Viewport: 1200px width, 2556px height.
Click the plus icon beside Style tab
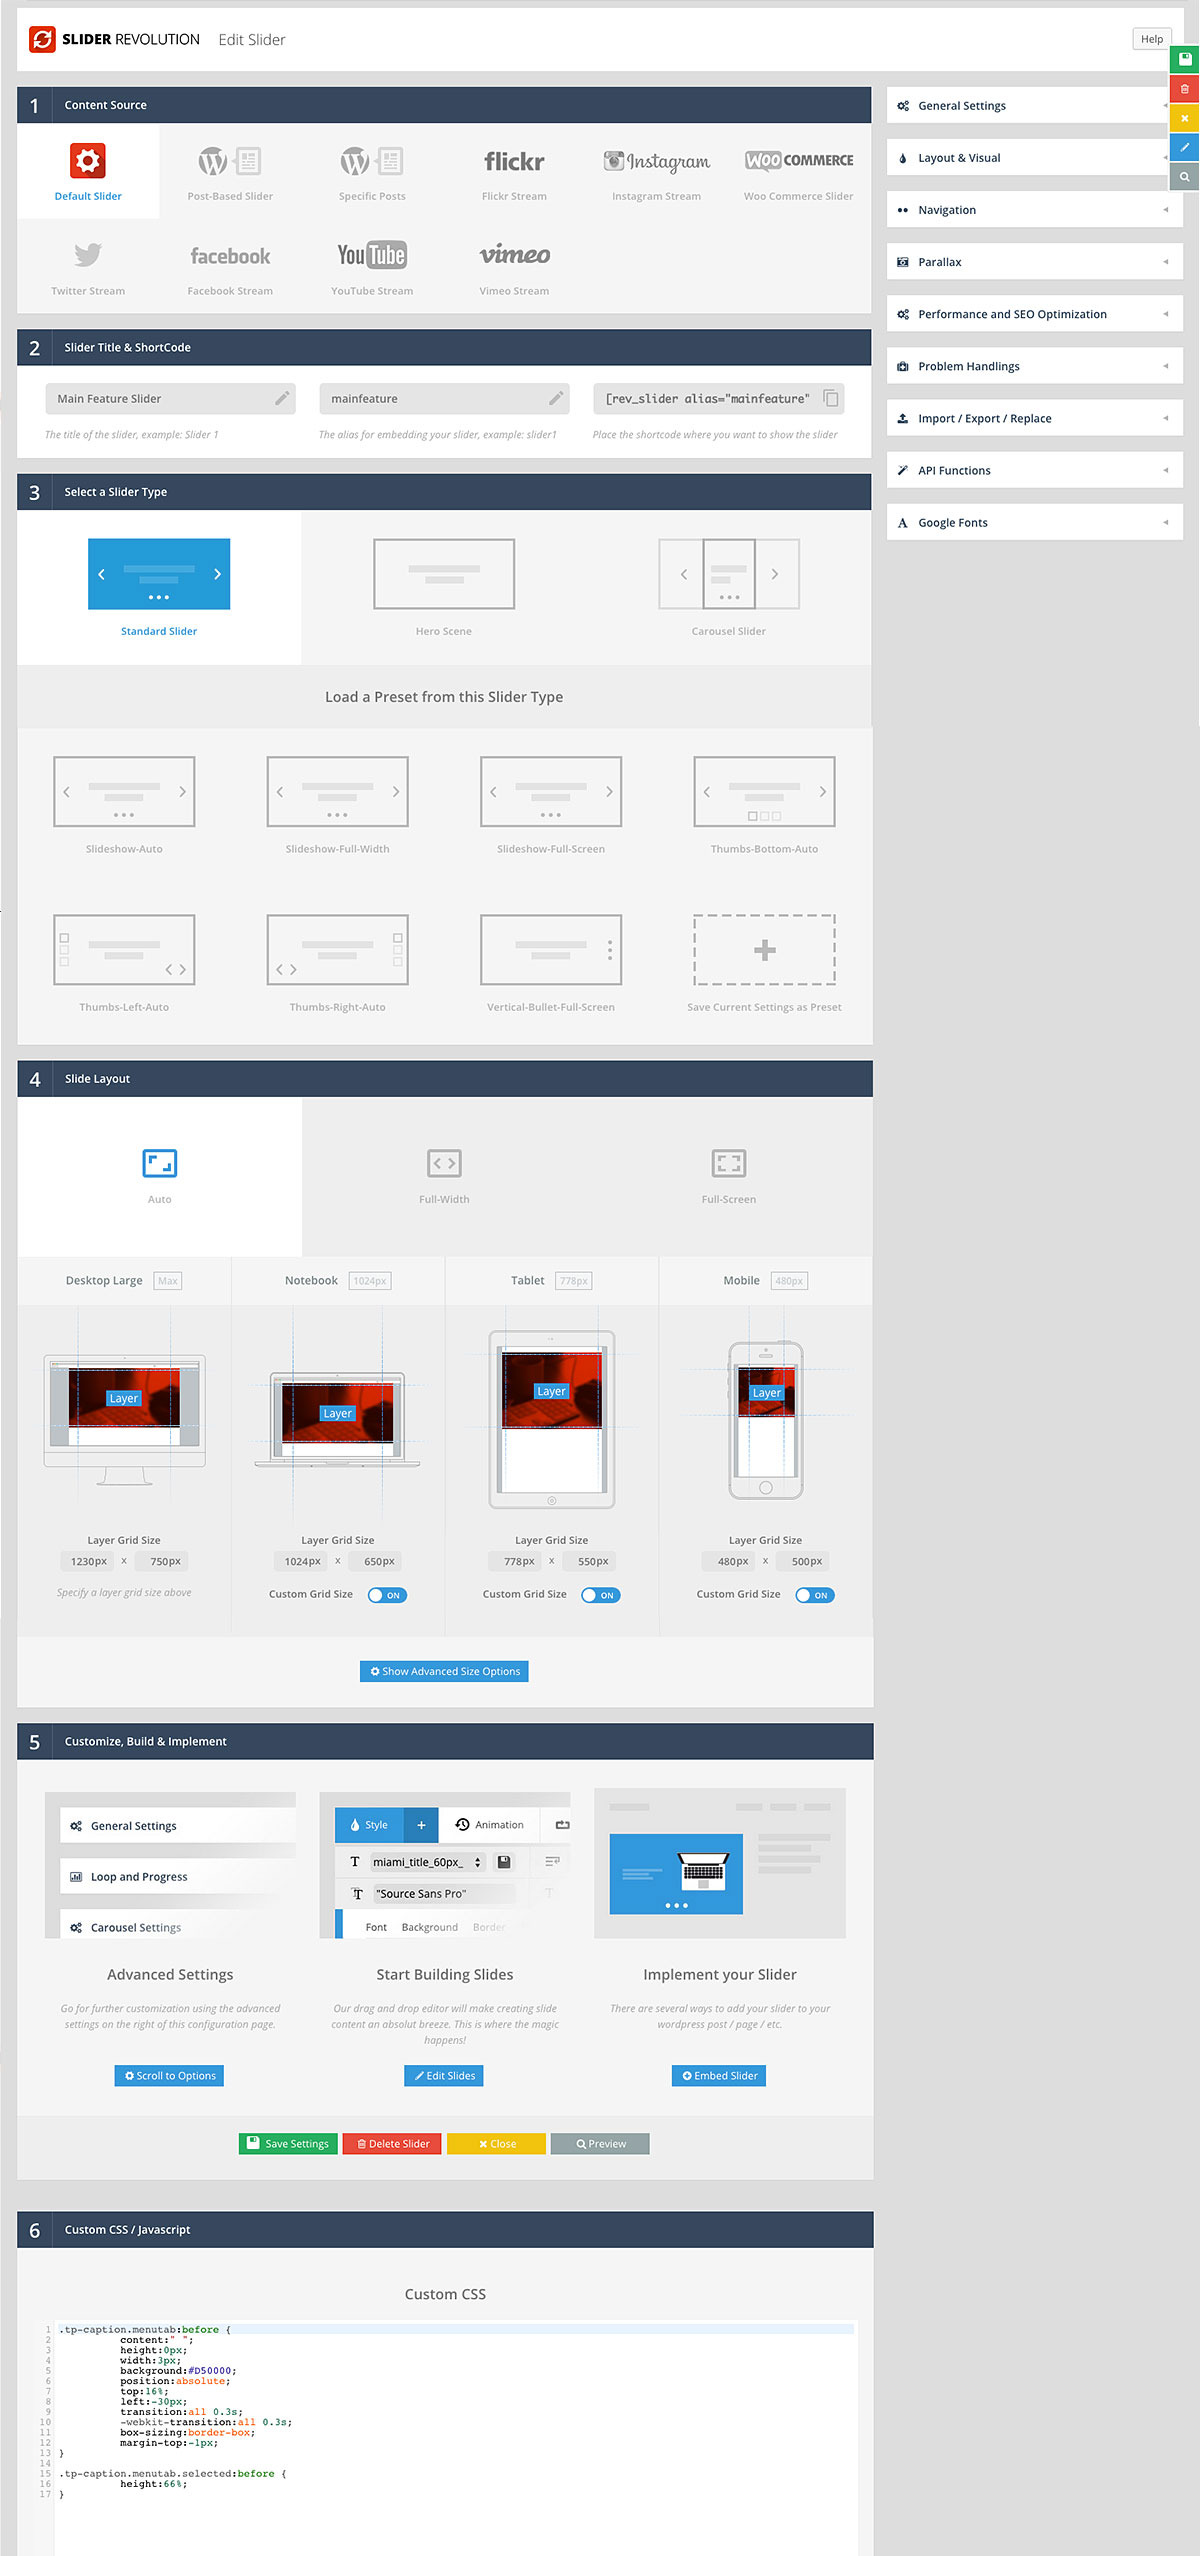(x=421, y=1825)
